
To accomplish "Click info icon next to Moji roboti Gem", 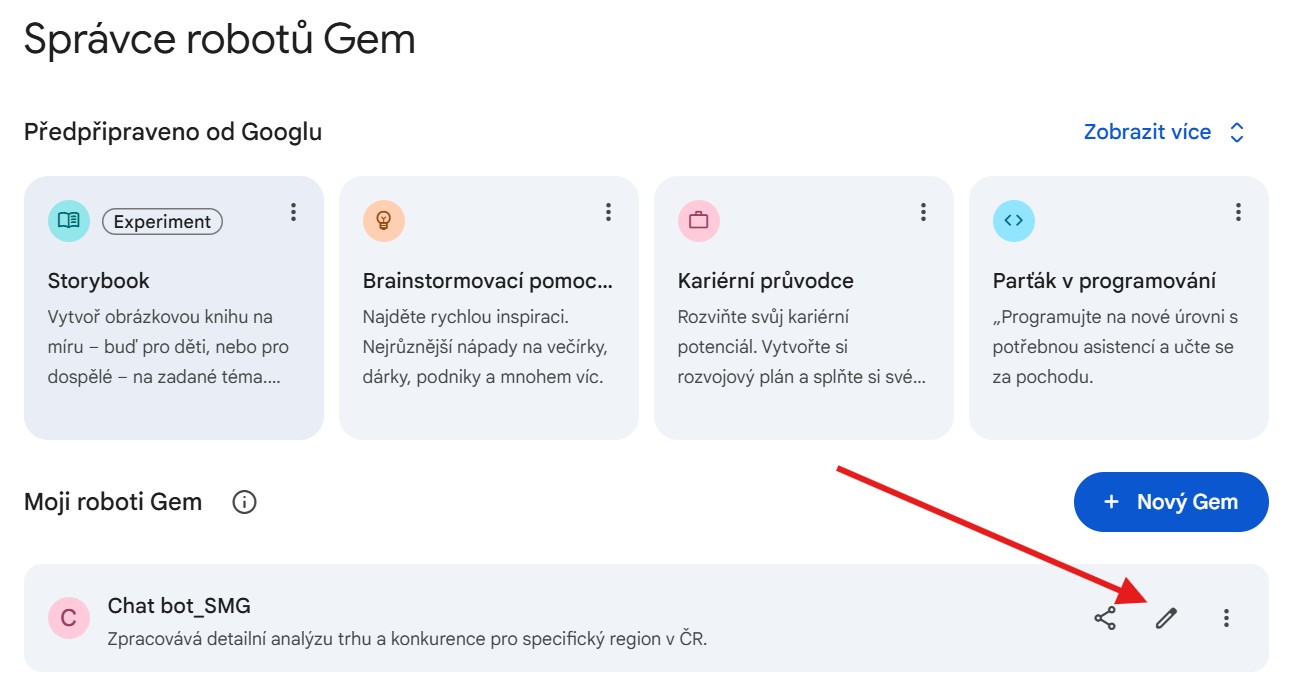I will coord(244,502).
